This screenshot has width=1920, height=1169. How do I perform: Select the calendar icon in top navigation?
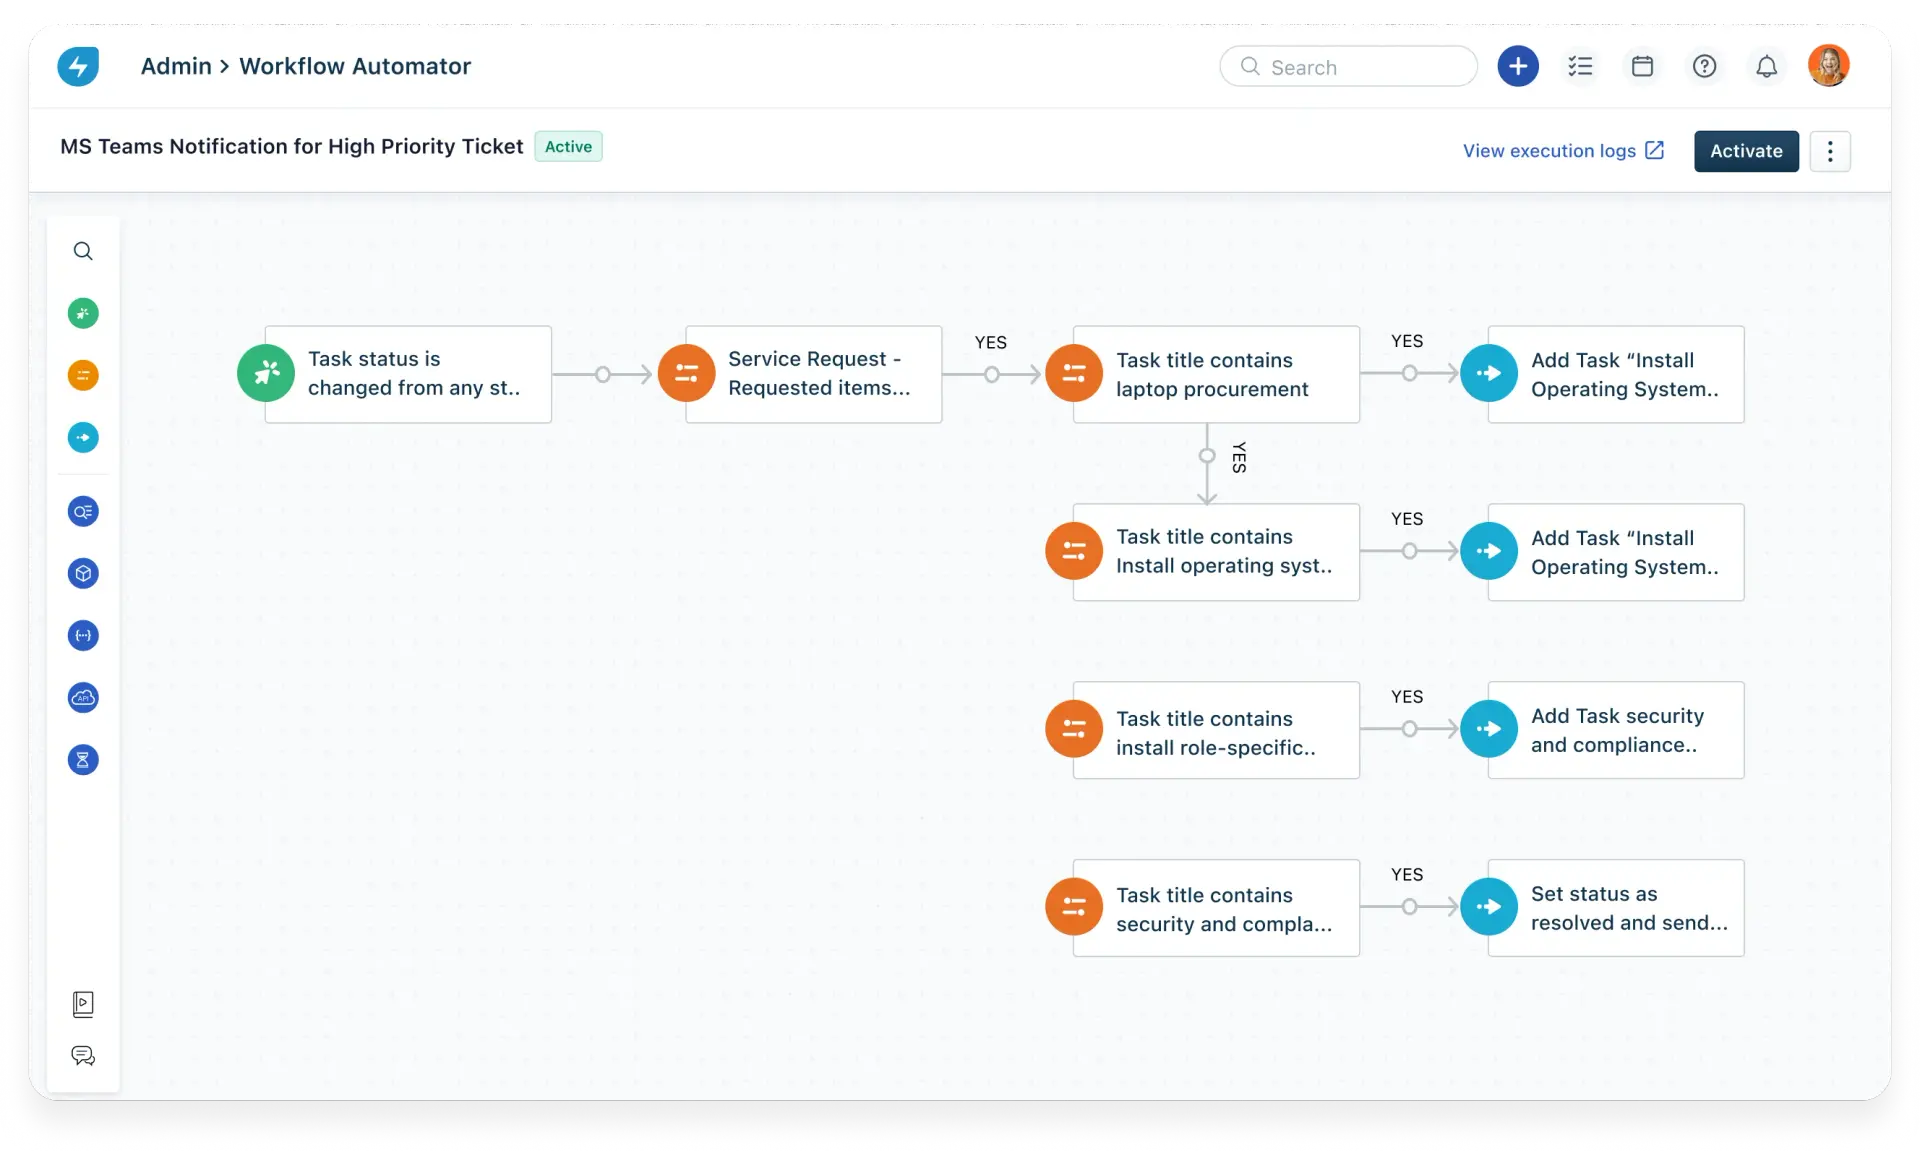click(1643, 64)
